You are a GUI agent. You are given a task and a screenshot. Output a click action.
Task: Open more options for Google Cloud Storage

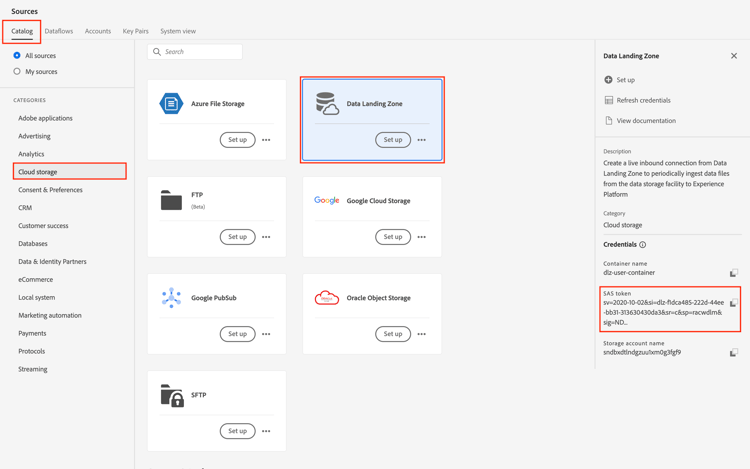coord(421,237)
